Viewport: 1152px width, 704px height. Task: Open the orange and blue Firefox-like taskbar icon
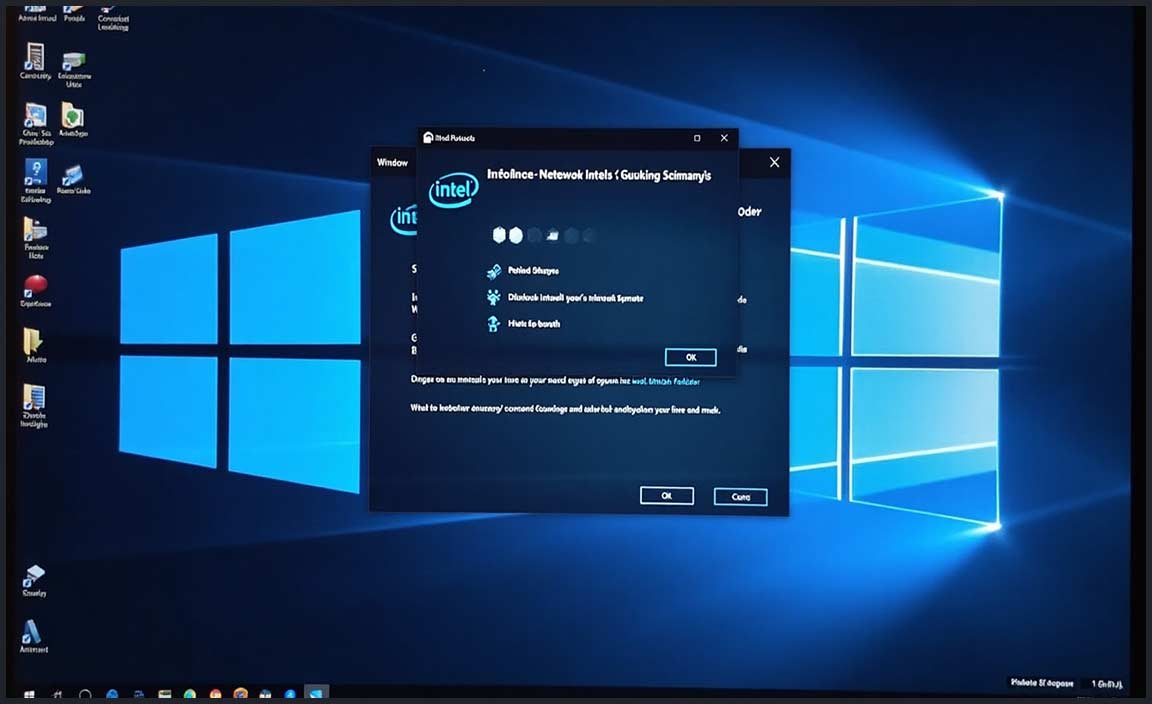[x=240, y=694]
